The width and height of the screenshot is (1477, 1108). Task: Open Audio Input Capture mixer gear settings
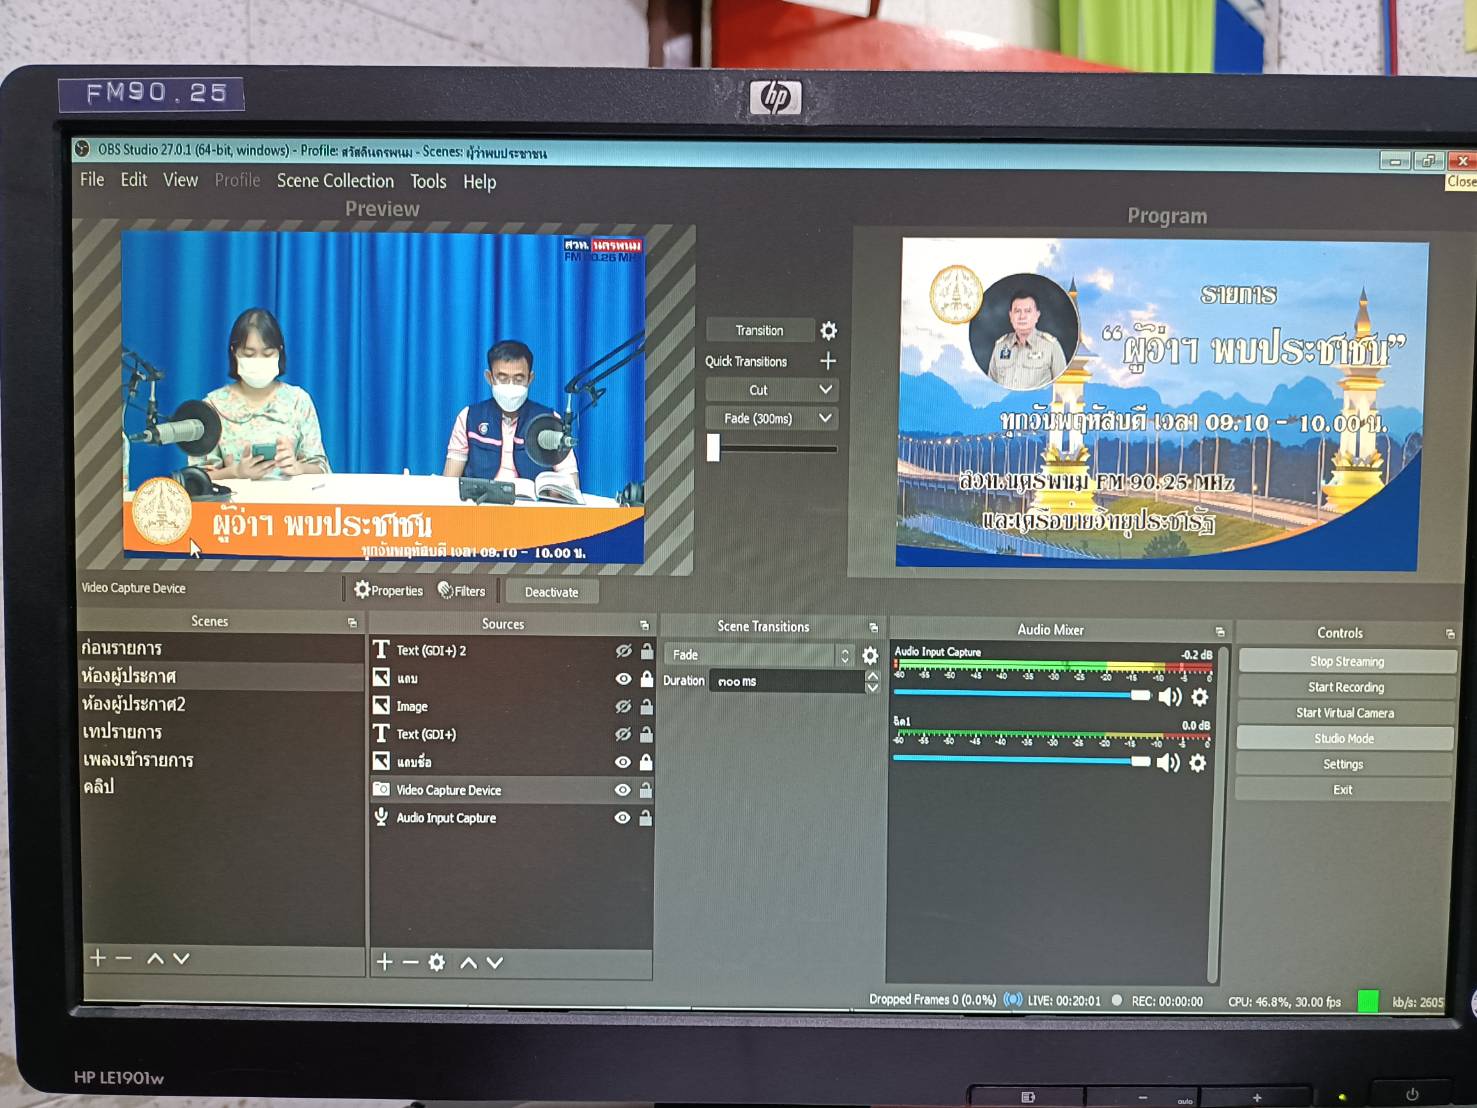click(1200, 696)
